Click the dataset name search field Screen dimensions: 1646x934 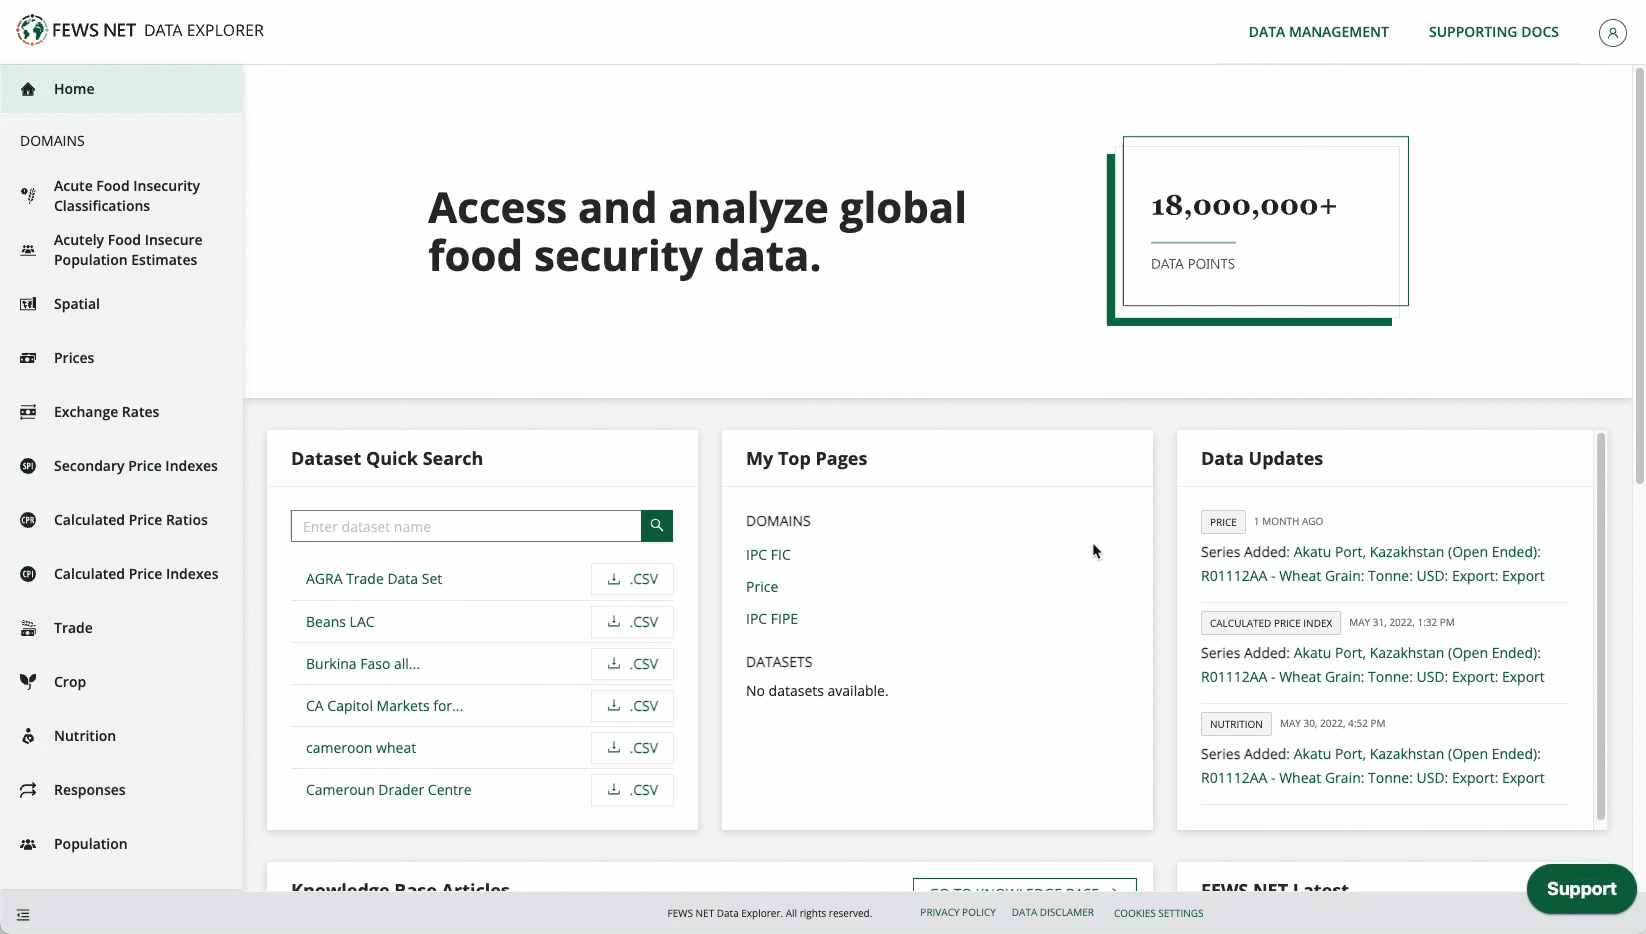pyautogui.click(x=465, y=525)
